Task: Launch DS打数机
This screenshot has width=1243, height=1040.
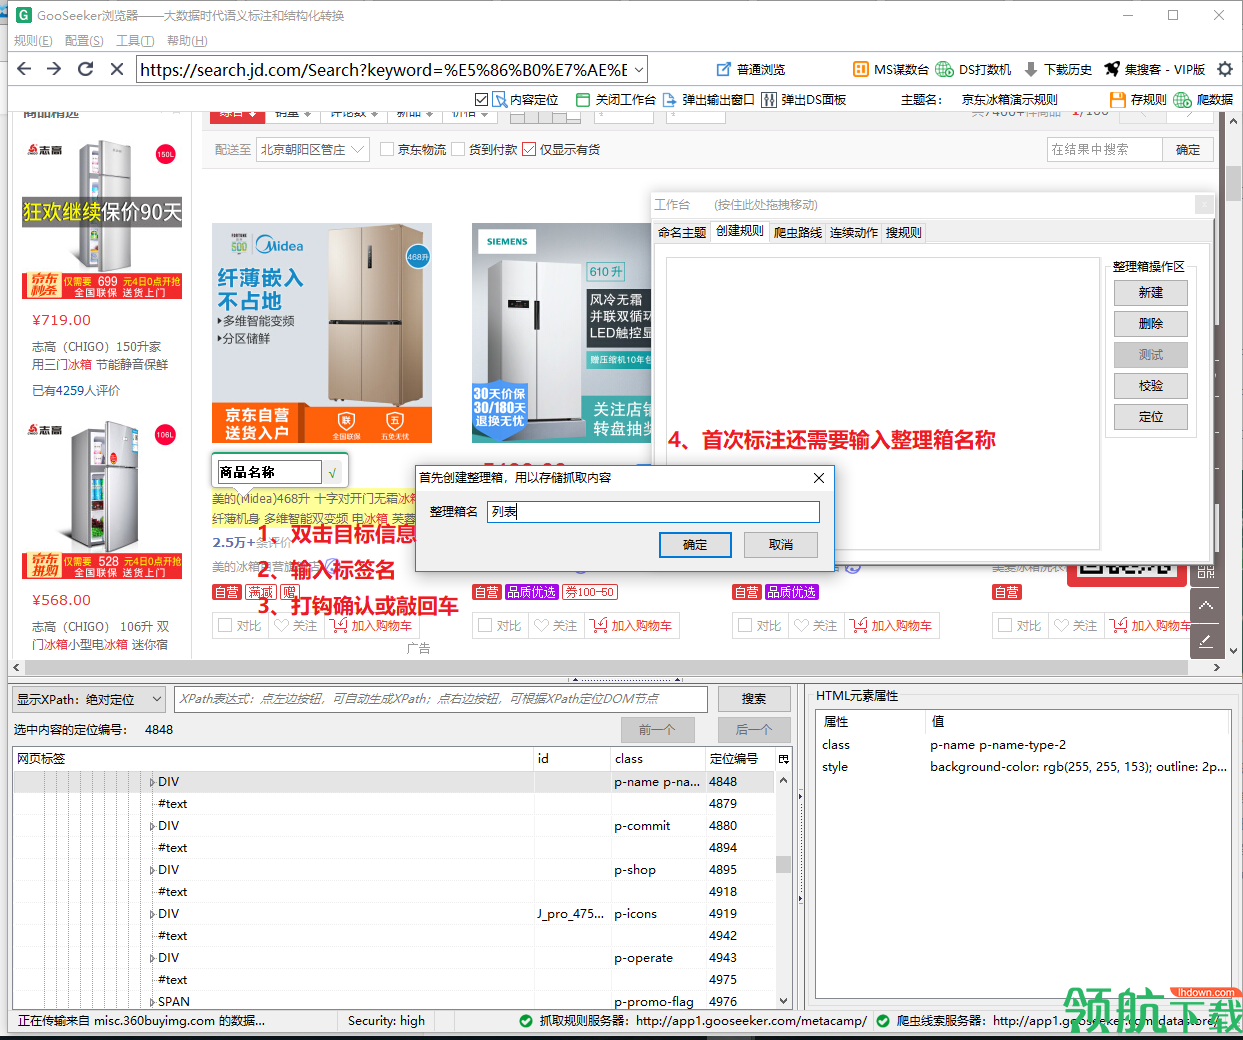Action: point(973,69)
